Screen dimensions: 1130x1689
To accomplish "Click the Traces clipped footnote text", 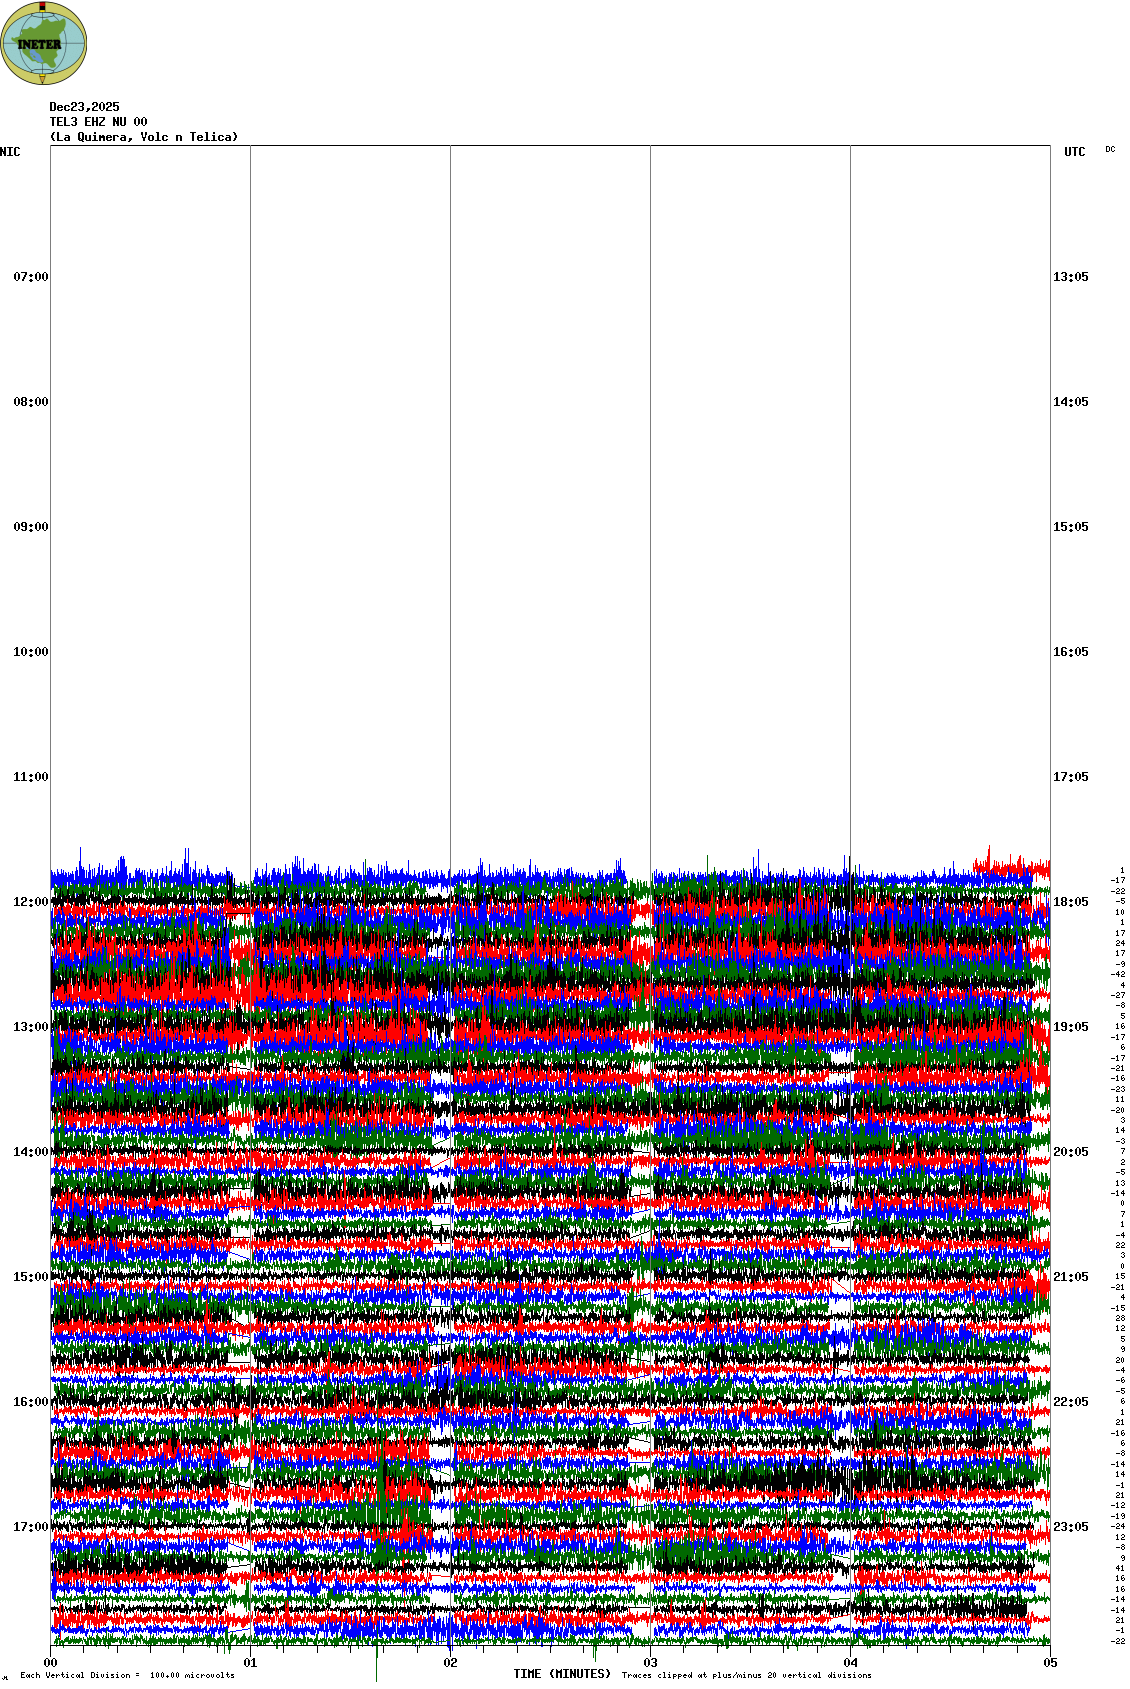I will 746,1675.
